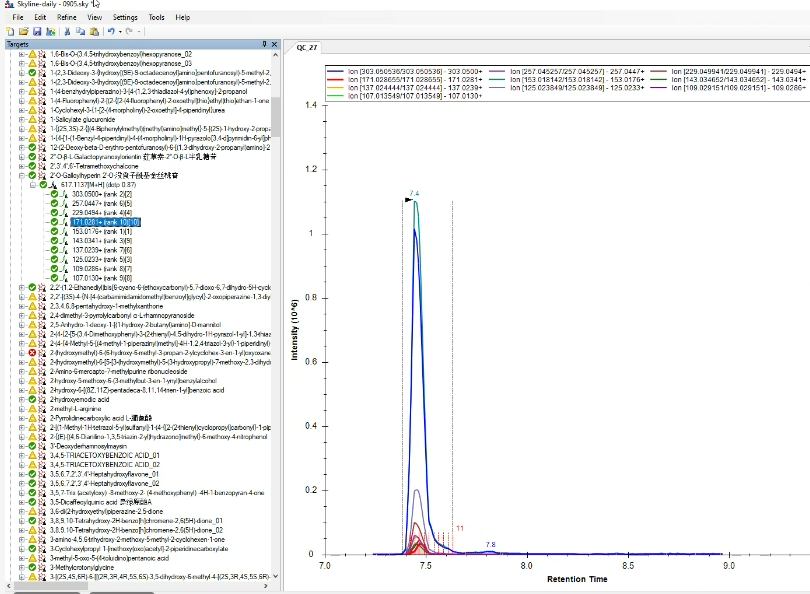This screenshot has height=594, width=810.
Task: Collapse the 617.1137[M+H] precursor node
Action: pyautogui.click(x=32, y=185)
